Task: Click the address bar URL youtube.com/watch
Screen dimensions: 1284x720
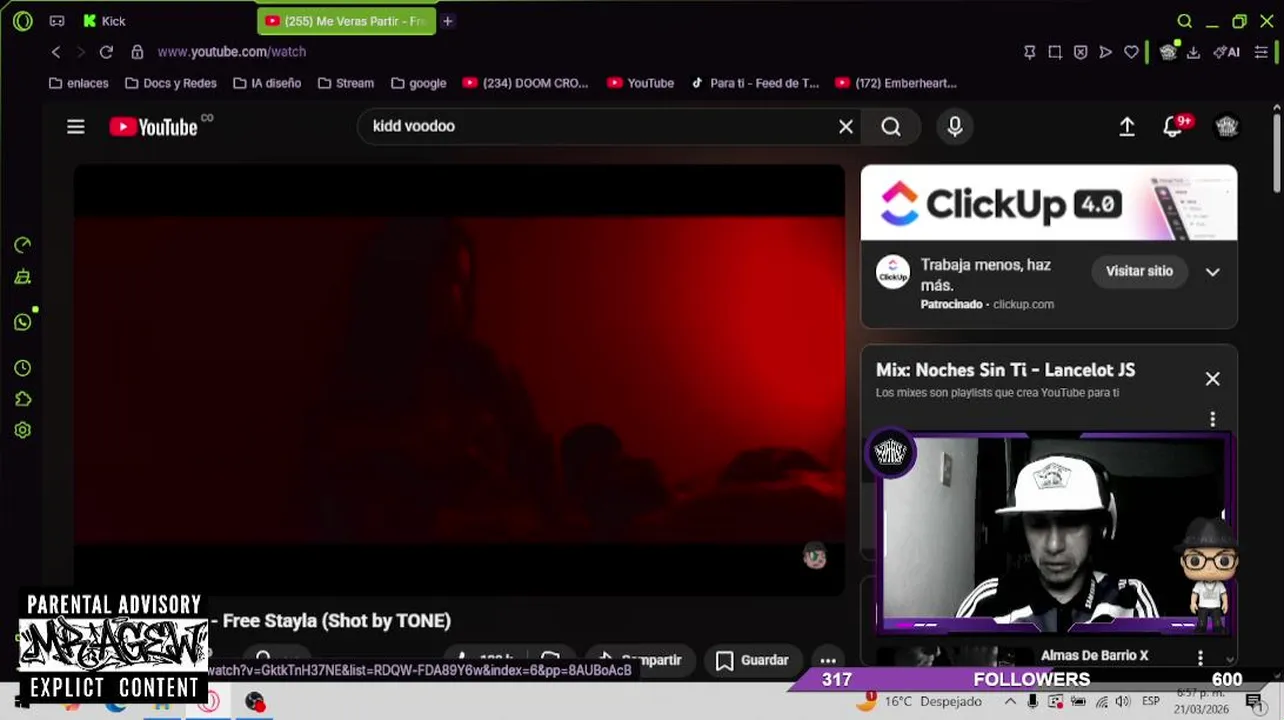Action: [232, 52]
